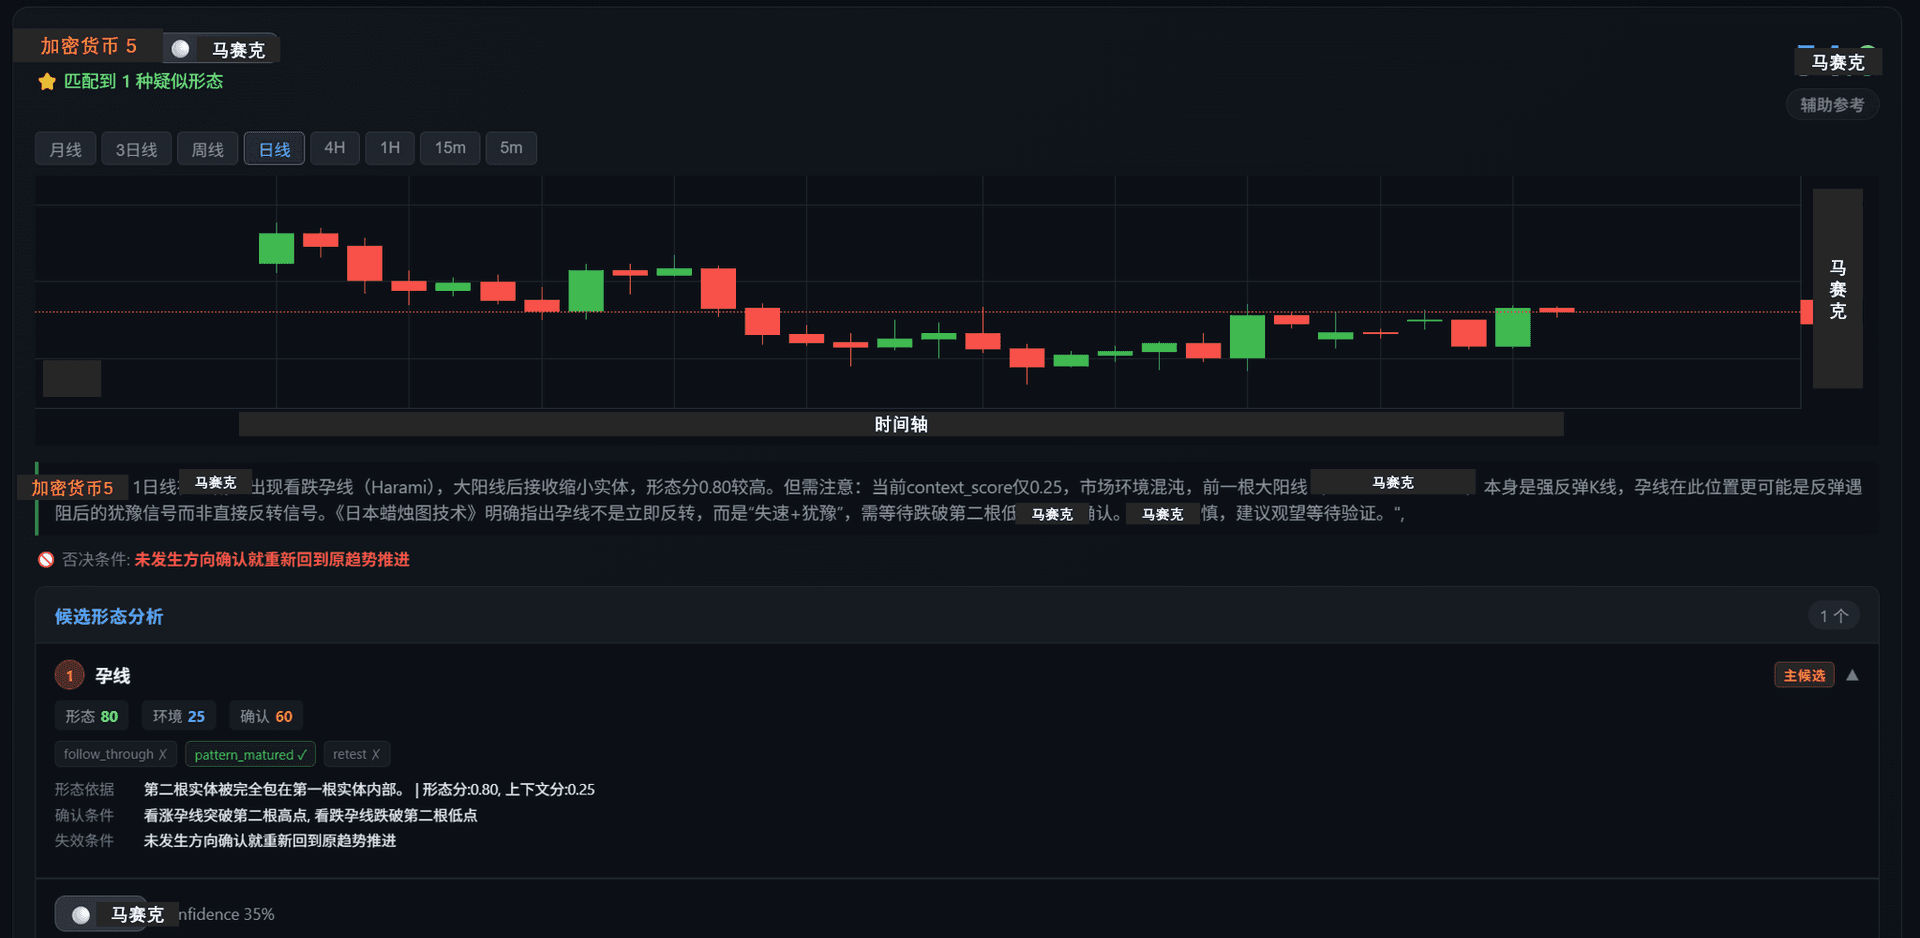Screen dimensions: 1920x938
Task: Collapse the 孕线 candidate with the triangle arrow
Action: [1852, 676]
